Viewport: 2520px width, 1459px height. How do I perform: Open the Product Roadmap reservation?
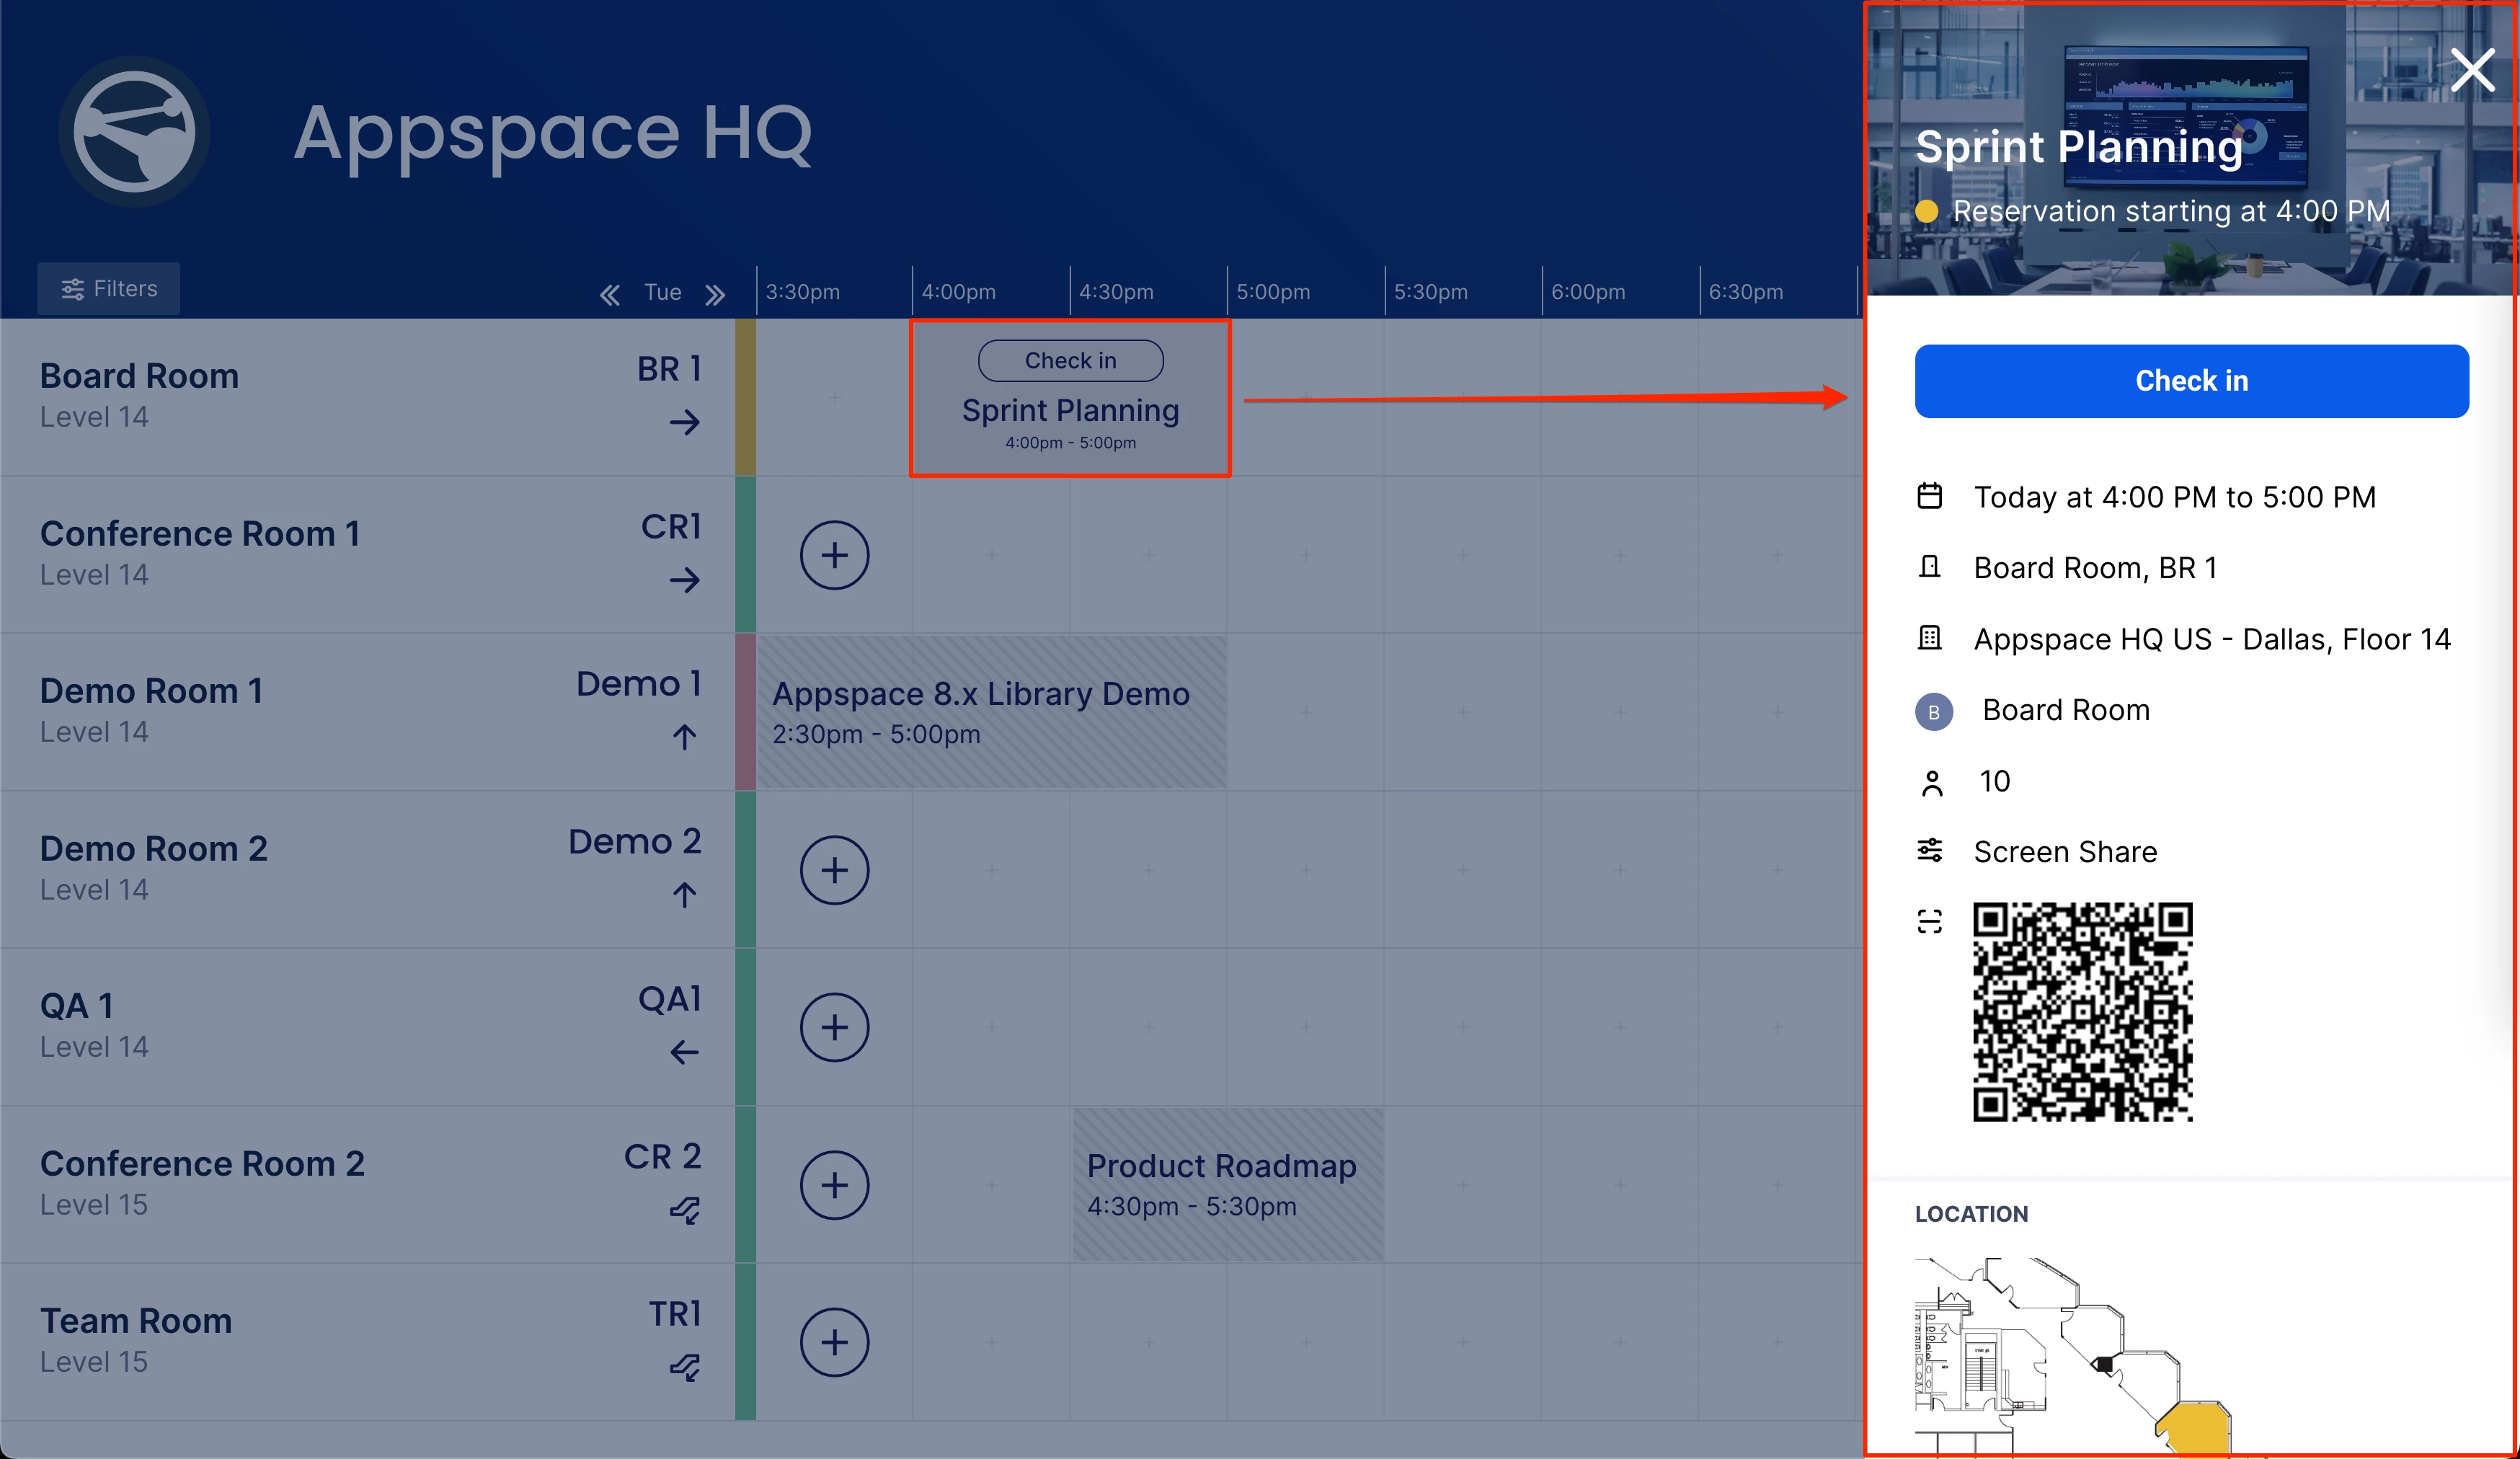pos(1227,1185)
